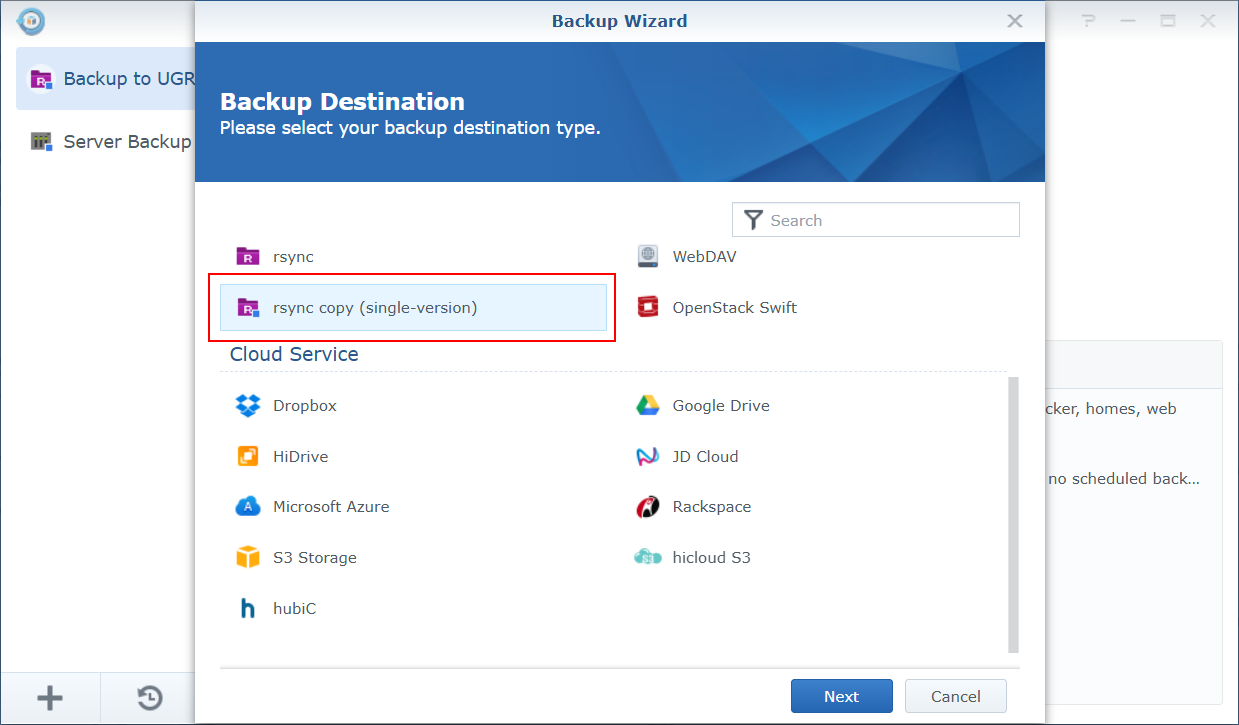Click the plus icon to create backup task
Image resolution: width=1239 pixels, height=725 pixels.
click(x=49, y=698)
